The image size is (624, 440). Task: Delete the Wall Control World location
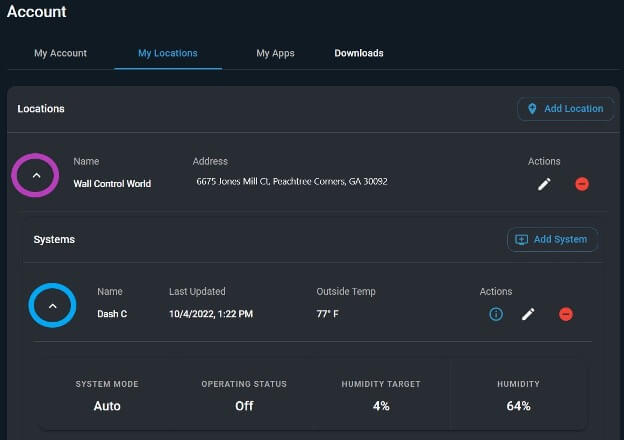[x=582, y=184]
